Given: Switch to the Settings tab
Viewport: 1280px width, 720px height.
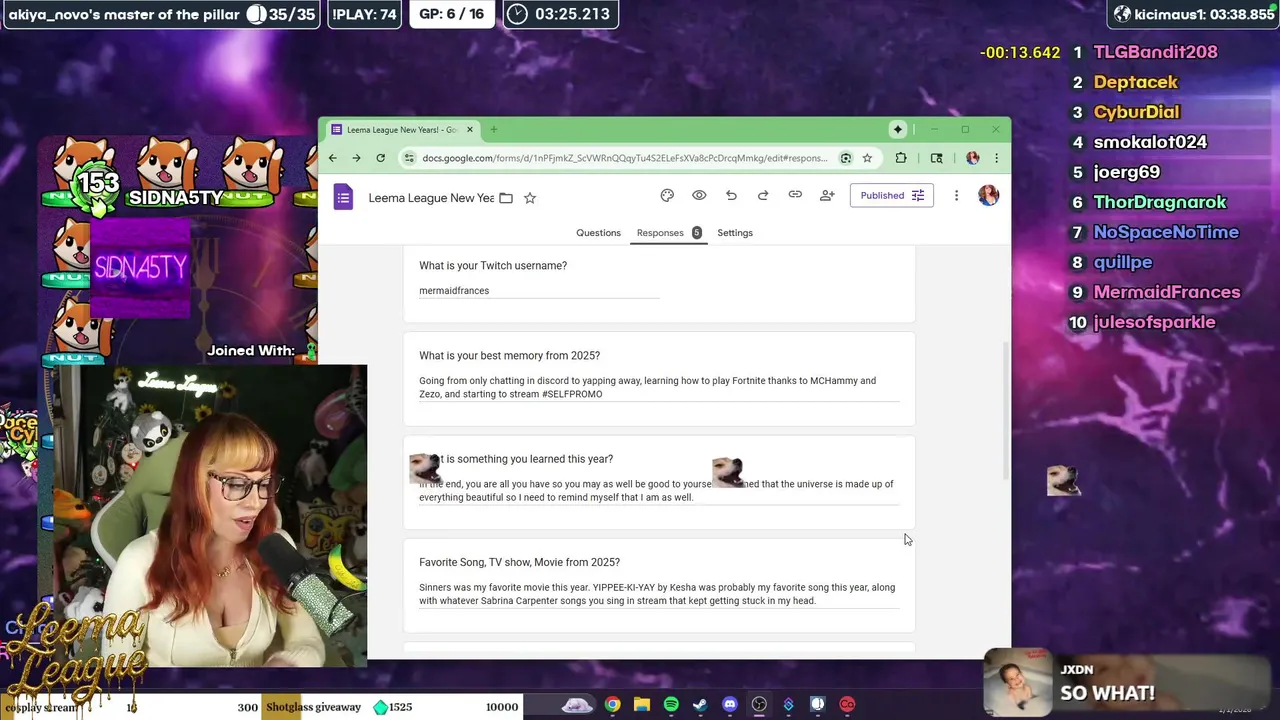Looking at the screenshot, I should 735,233.
